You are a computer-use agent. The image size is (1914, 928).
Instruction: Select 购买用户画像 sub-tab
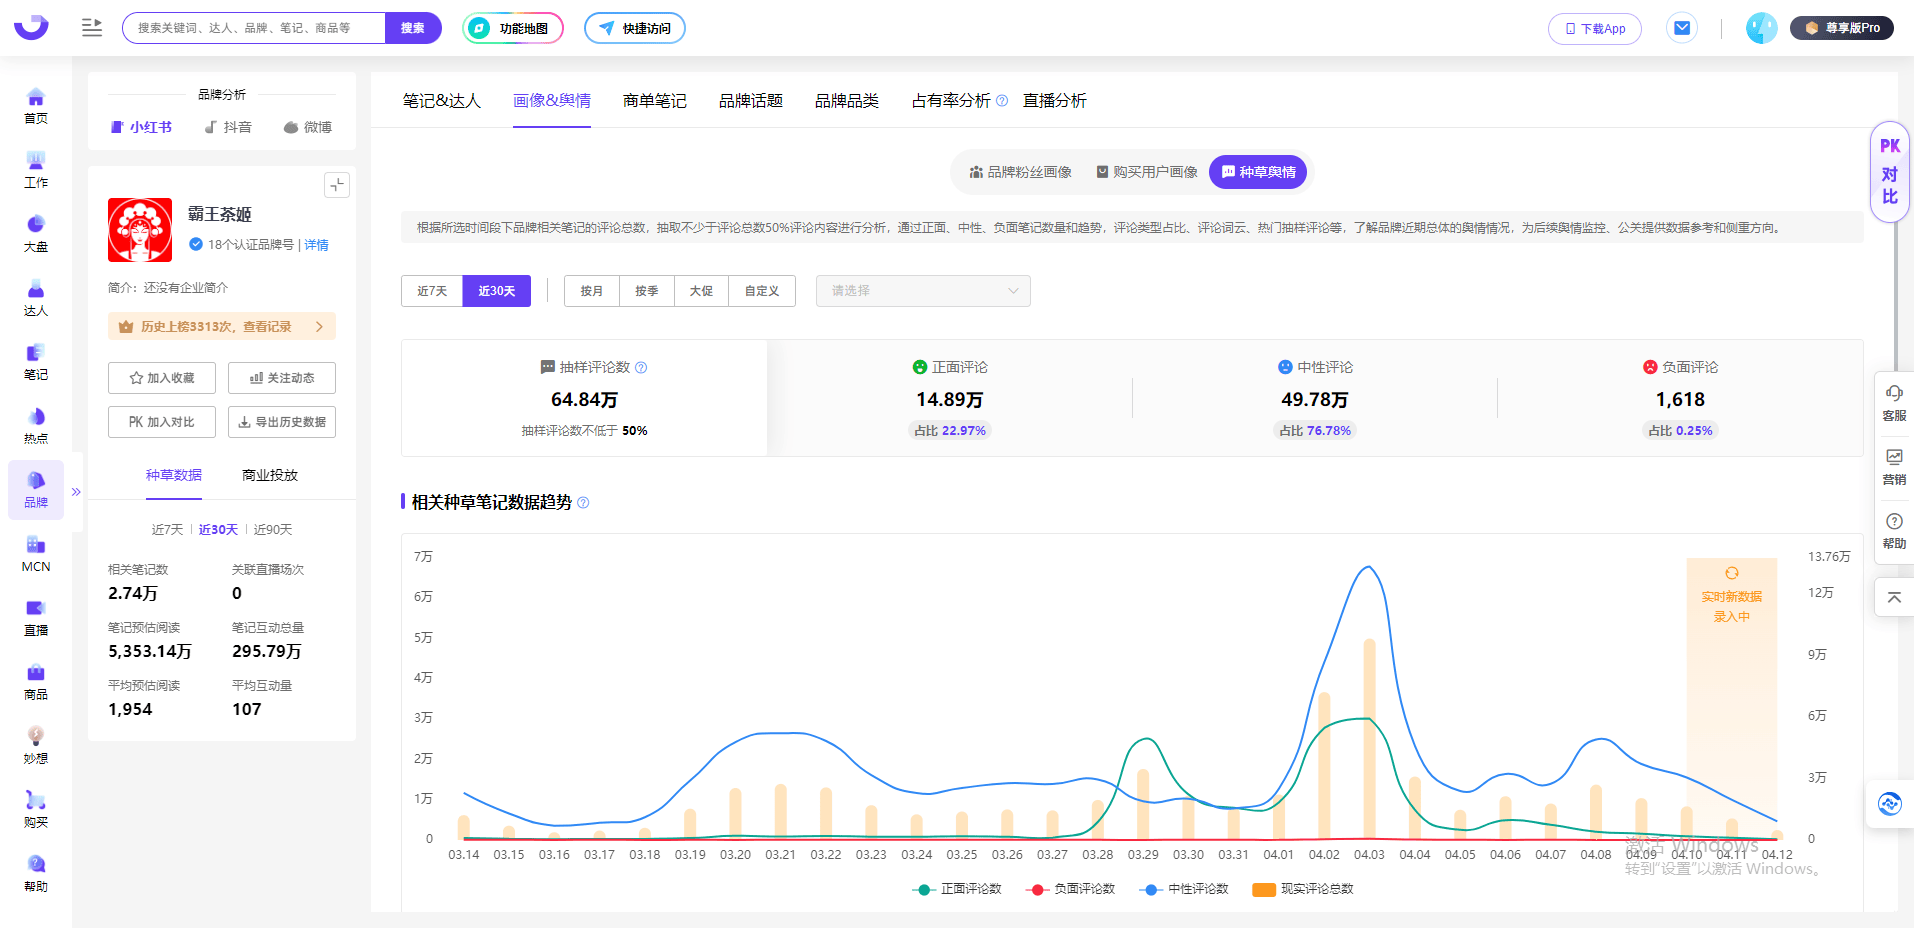point(1147,172)
